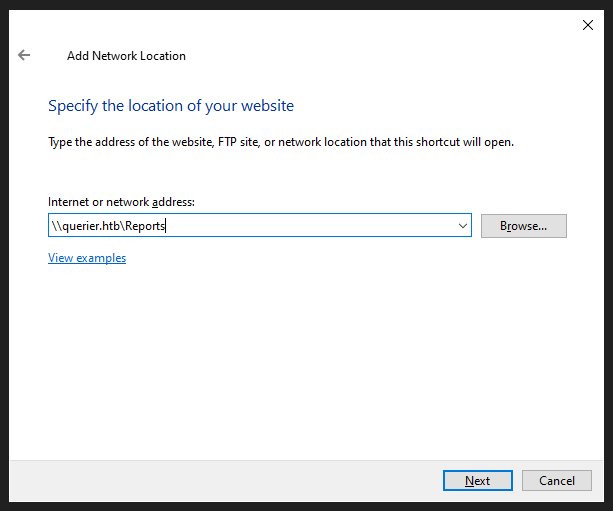Viewport: 613px width, 511px height.
Task: Expand the network address dropdown arrow
Action: (x=463, y=226)
